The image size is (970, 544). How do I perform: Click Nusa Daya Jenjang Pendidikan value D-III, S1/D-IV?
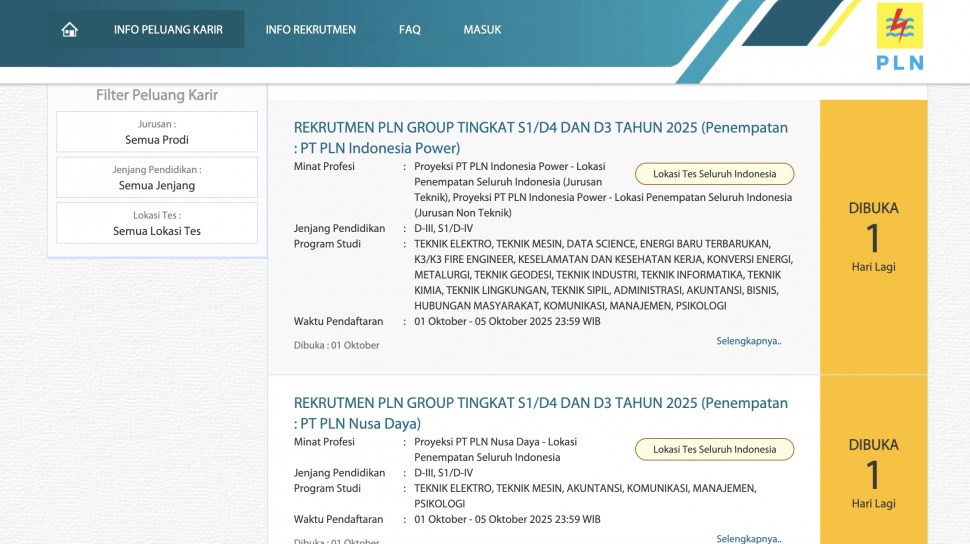444,473
